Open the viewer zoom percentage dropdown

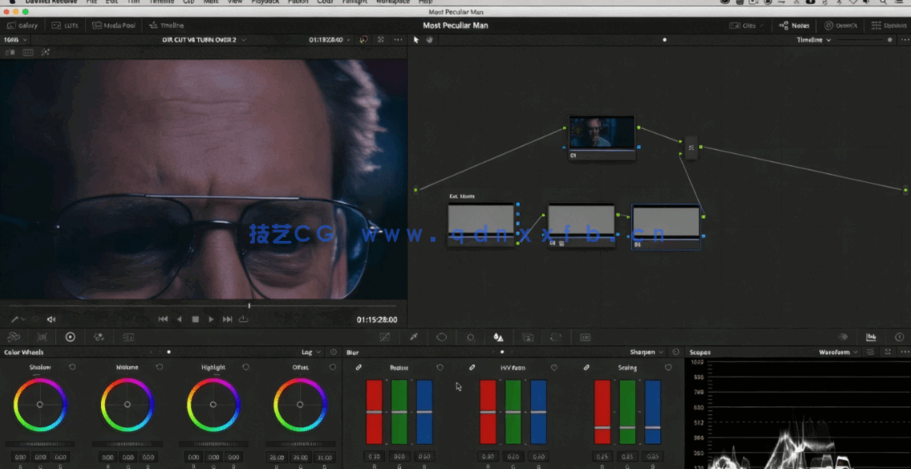click(x=16, y=40)
